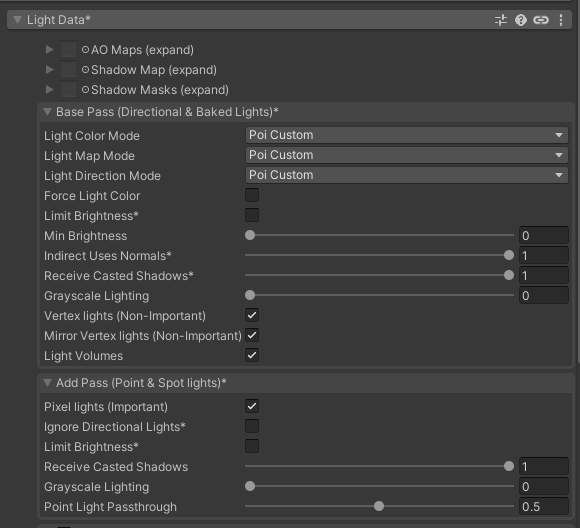The width and height of the screenshot is (580, 528).
Task: Click the Point Light Passthrough slider handle
Action: click(379, 506)
